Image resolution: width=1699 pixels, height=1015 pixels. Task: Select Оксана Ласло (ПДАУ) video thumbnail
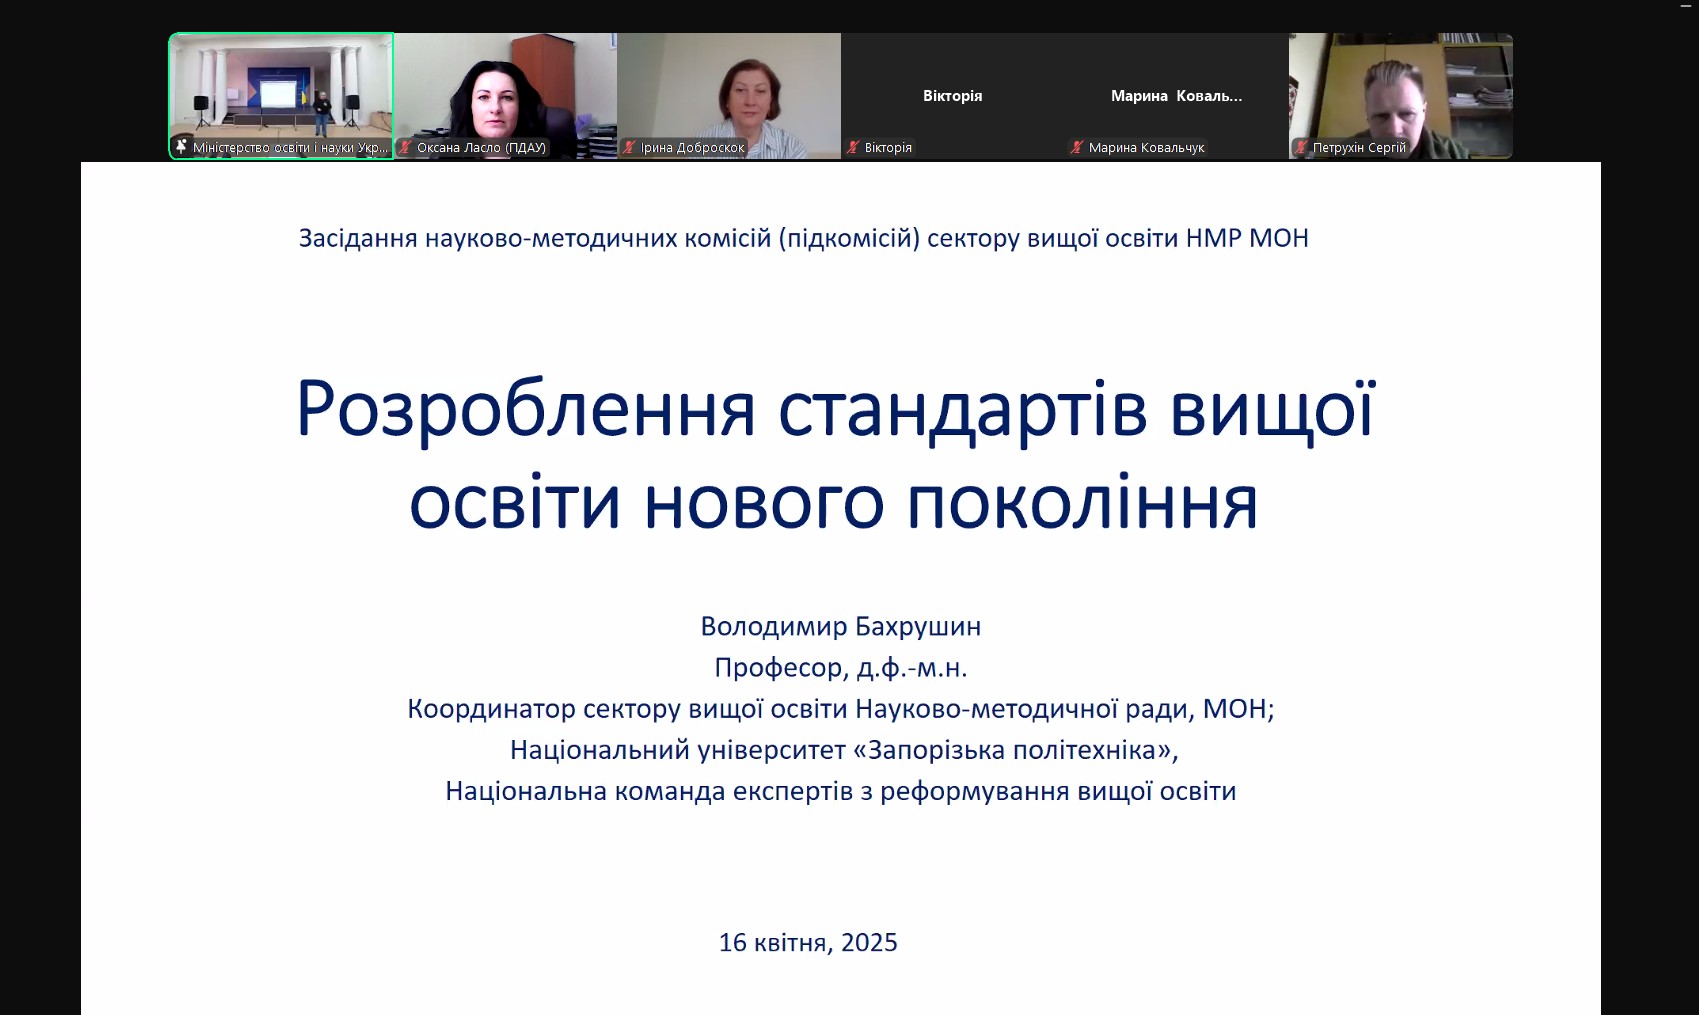pos(505,96)
